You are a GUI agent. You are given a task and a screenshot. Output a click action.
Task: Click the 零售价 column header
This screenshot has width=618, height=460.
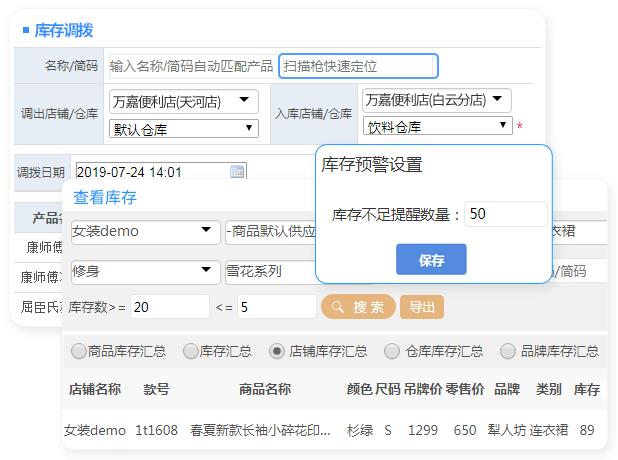coord(465,389)
